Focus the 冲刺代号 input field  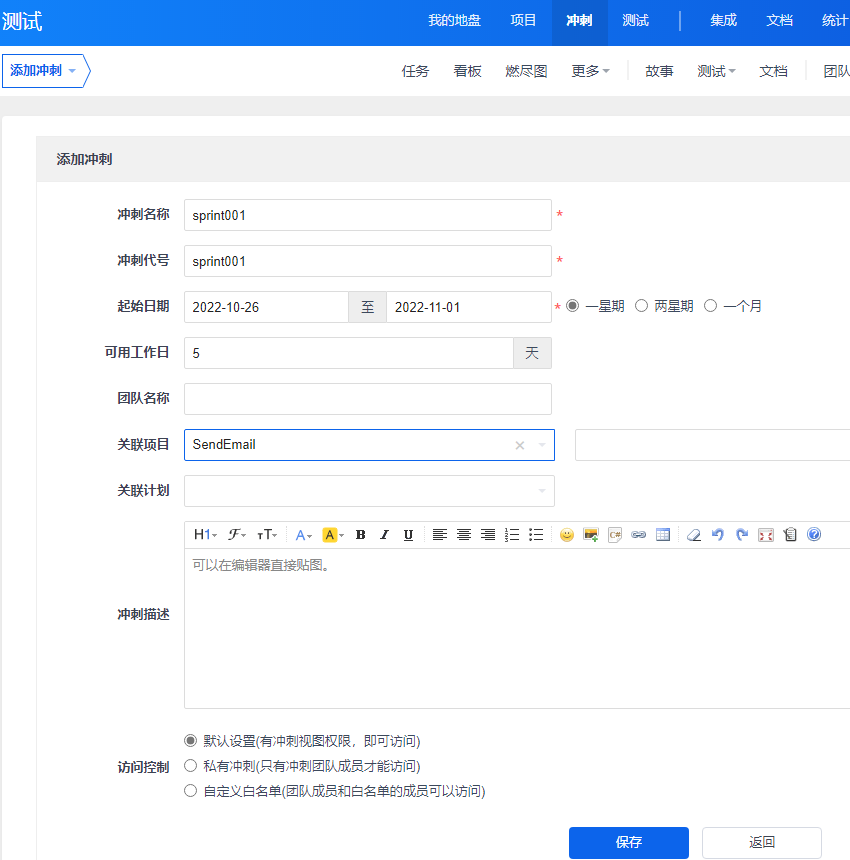[367, 261]
